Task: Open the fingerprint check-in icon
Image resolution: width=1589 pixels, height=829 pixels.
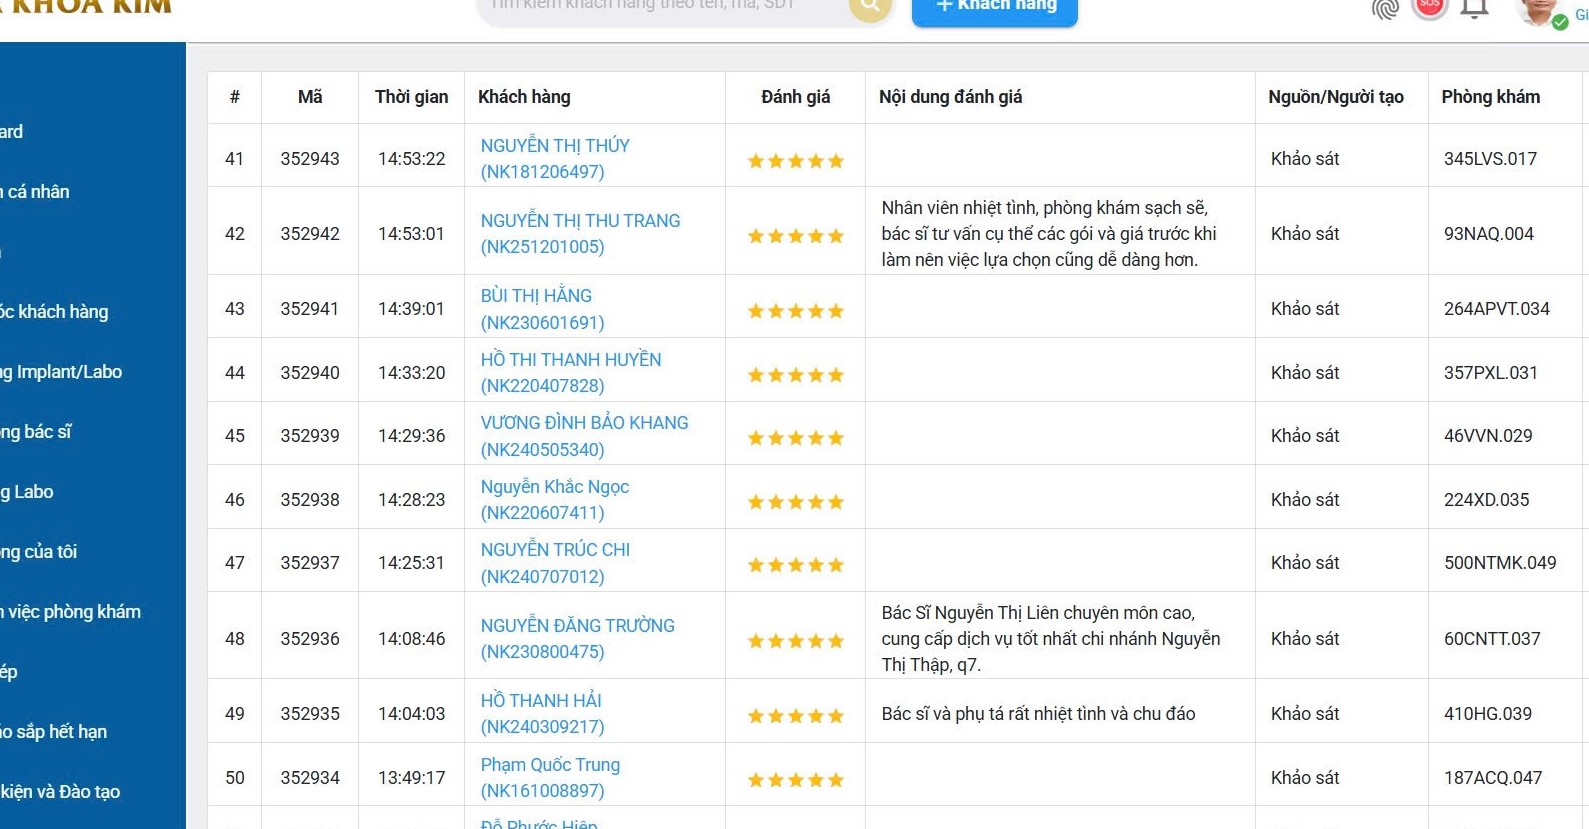Action: point(1385,9)
